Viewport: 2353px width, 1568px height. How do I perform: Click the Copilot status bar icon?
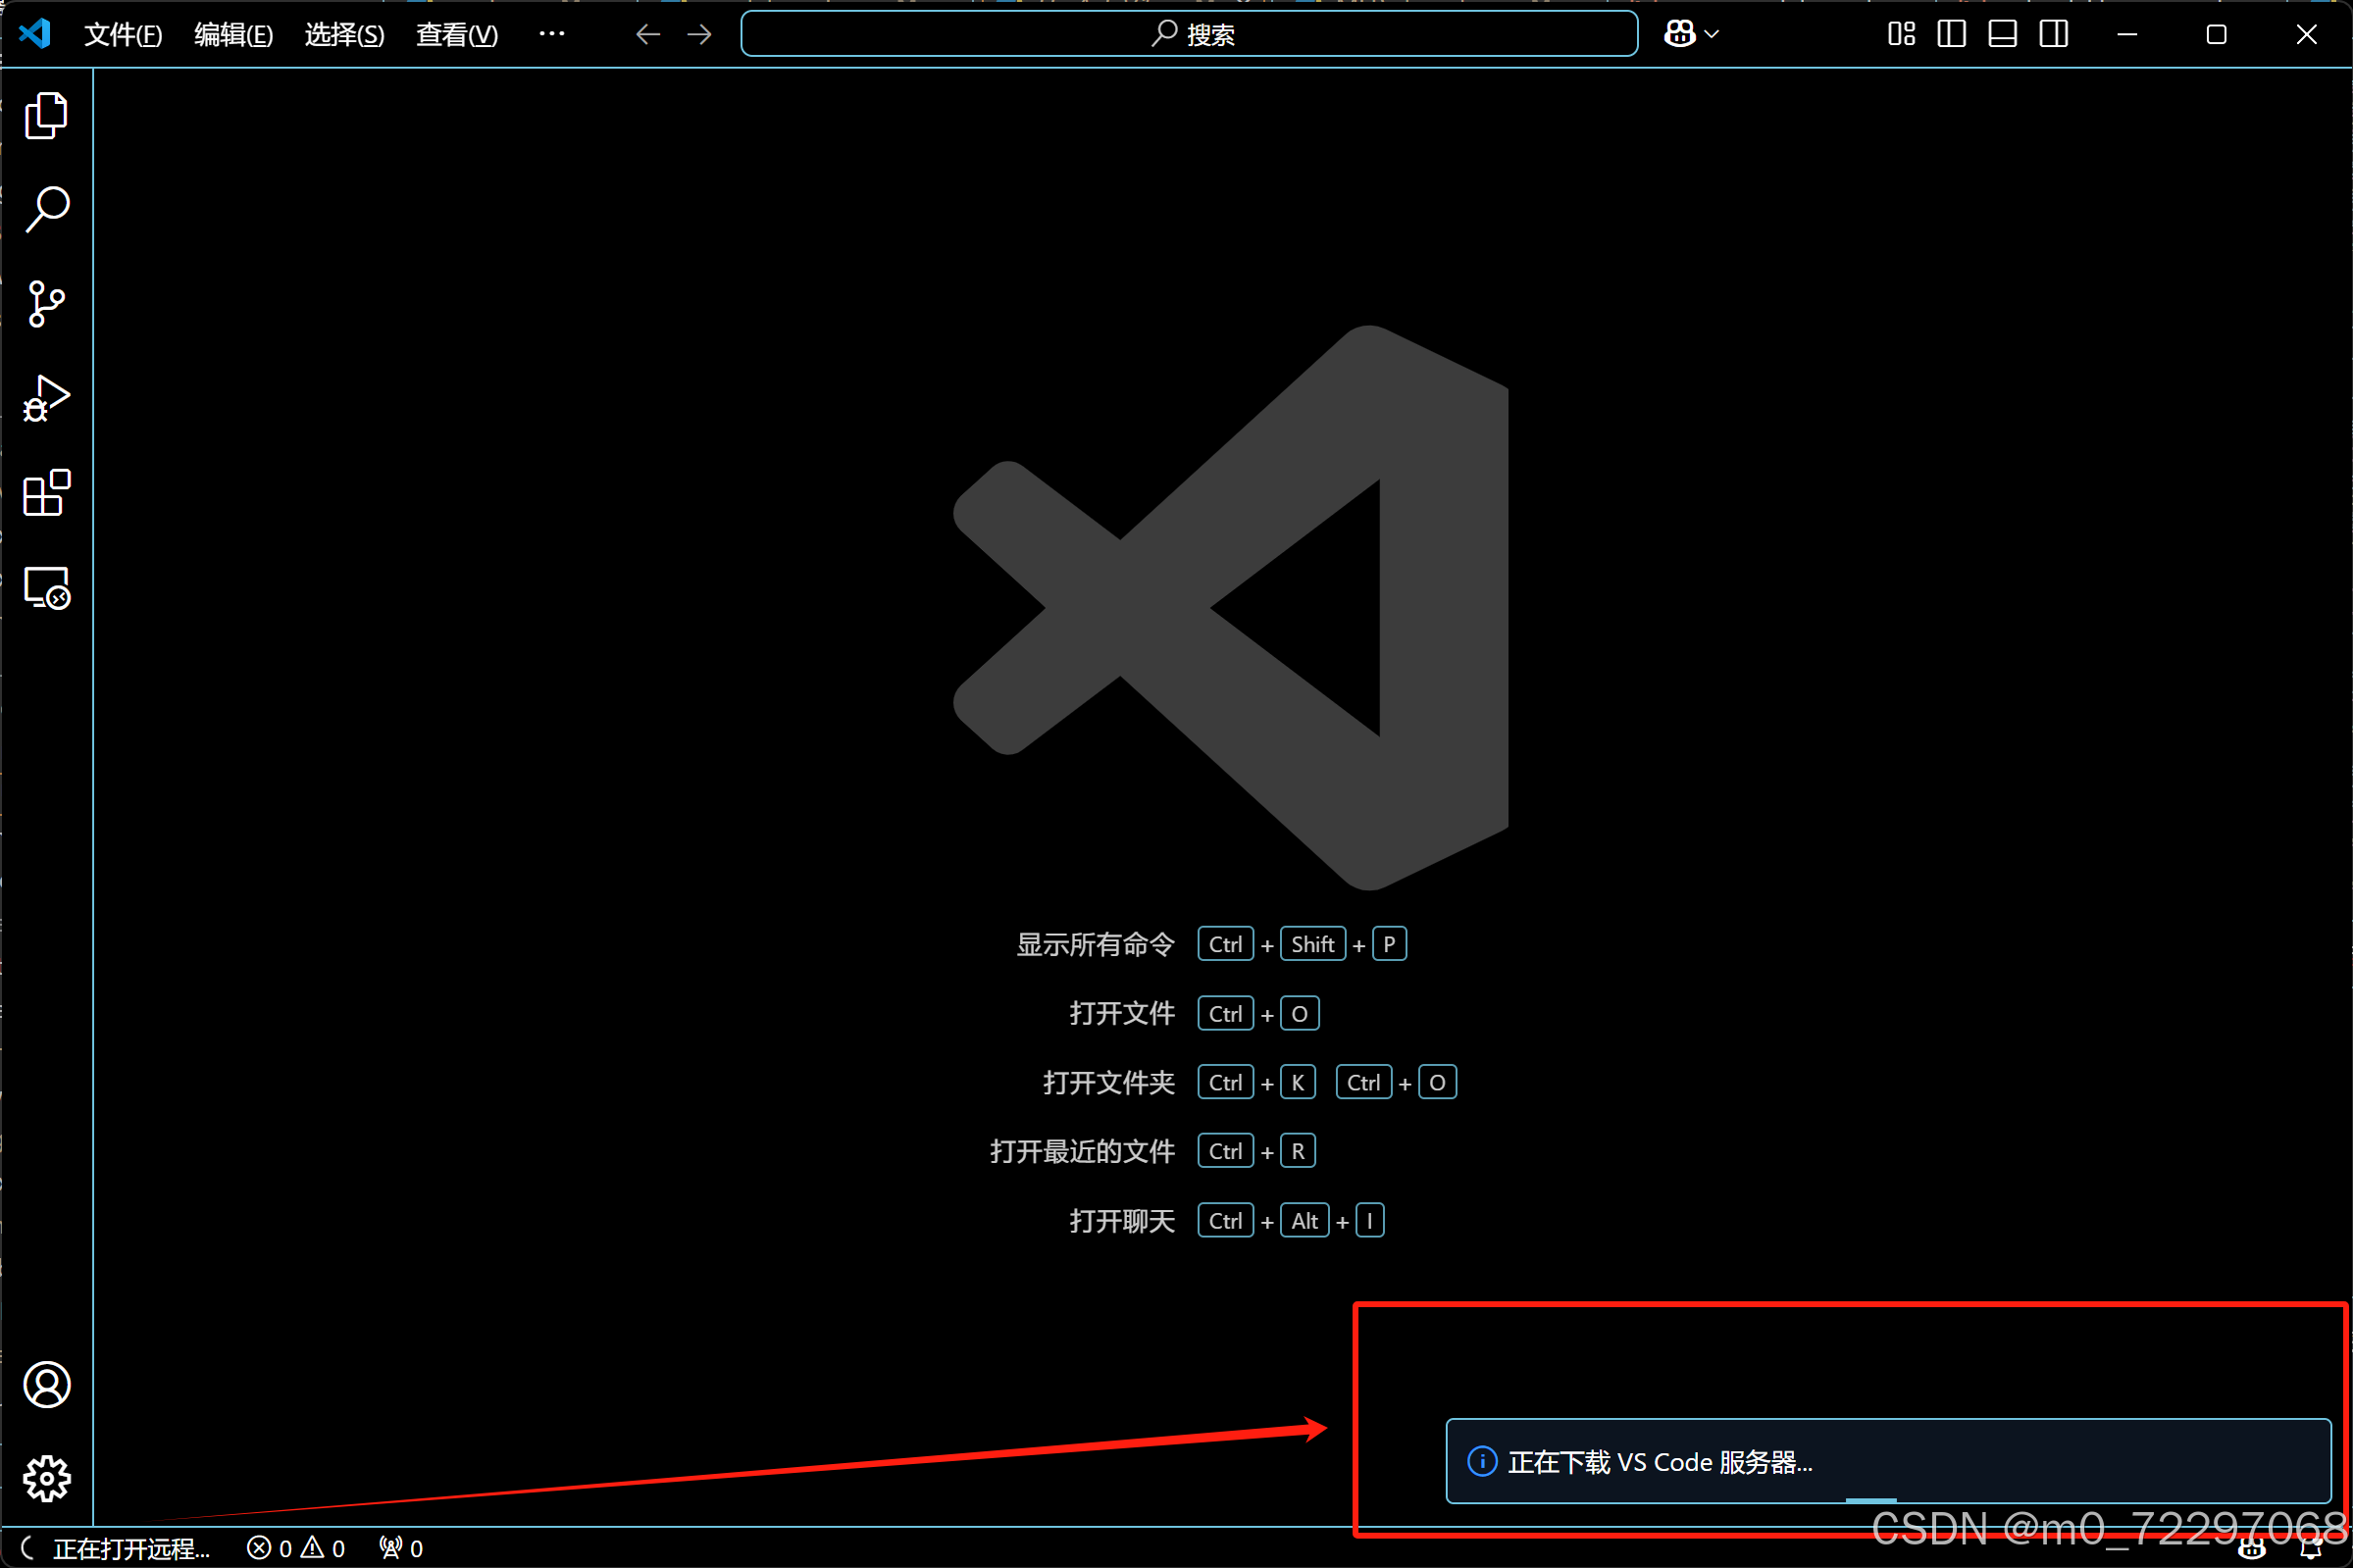click(x=2252, y=1551)
